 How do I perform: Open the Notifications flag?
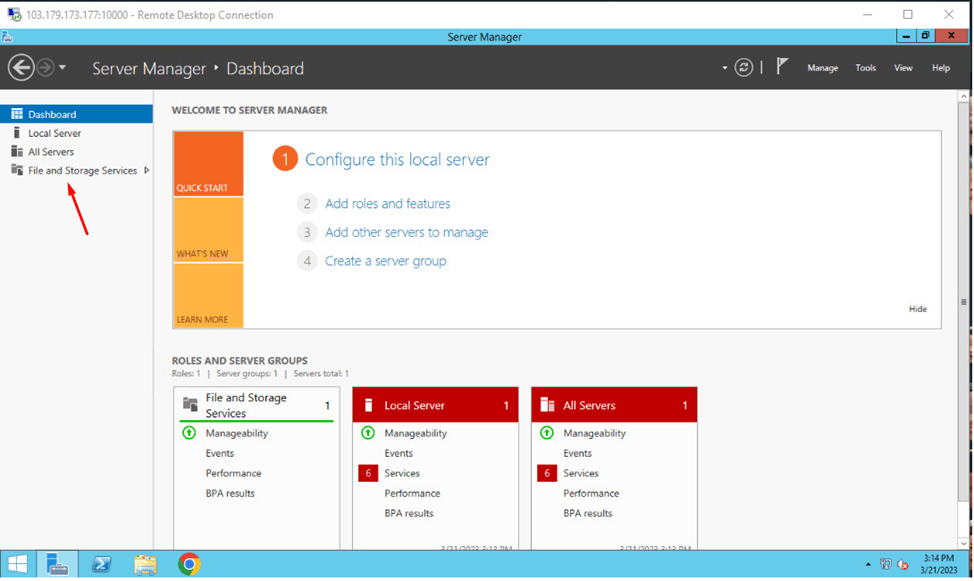782,66
